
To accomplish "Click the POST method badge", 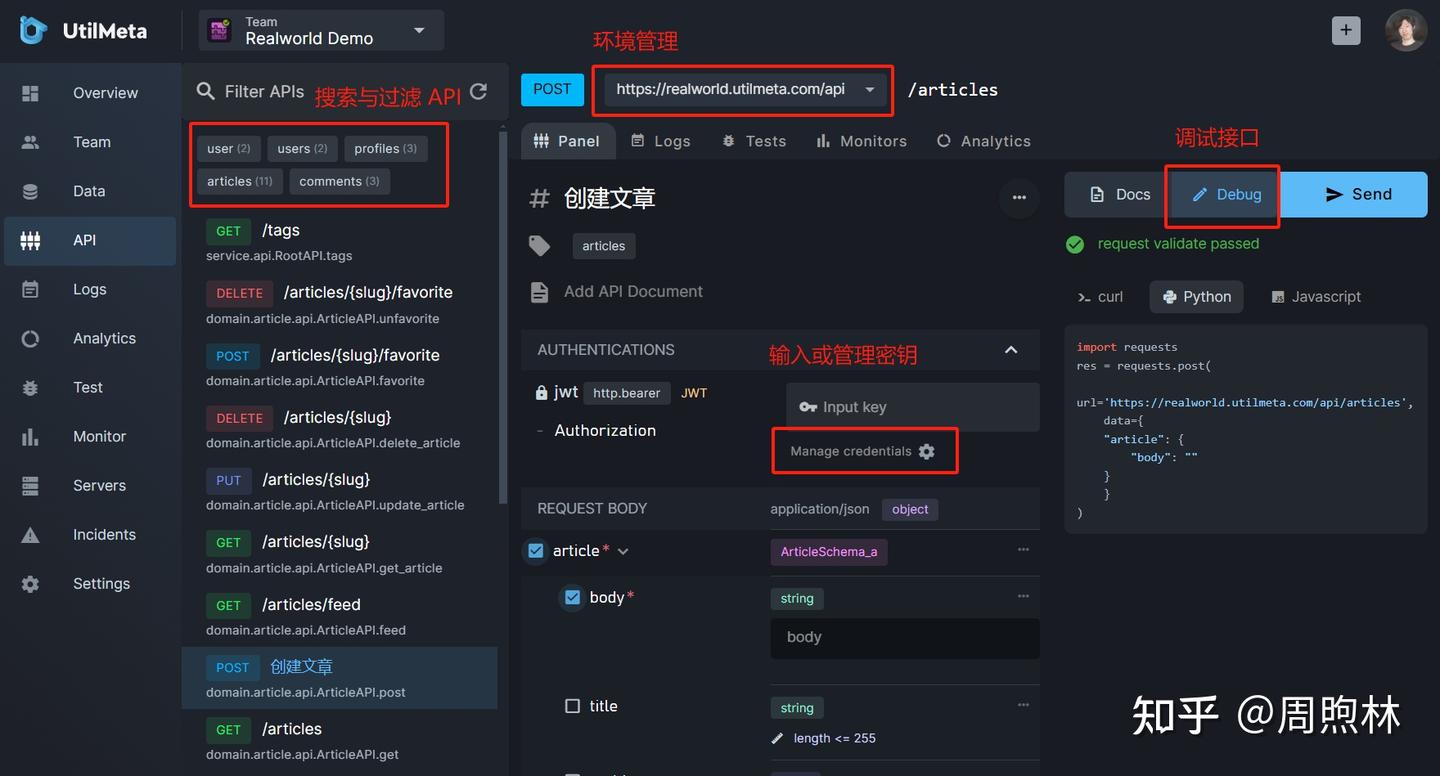I will coord(552,89).
